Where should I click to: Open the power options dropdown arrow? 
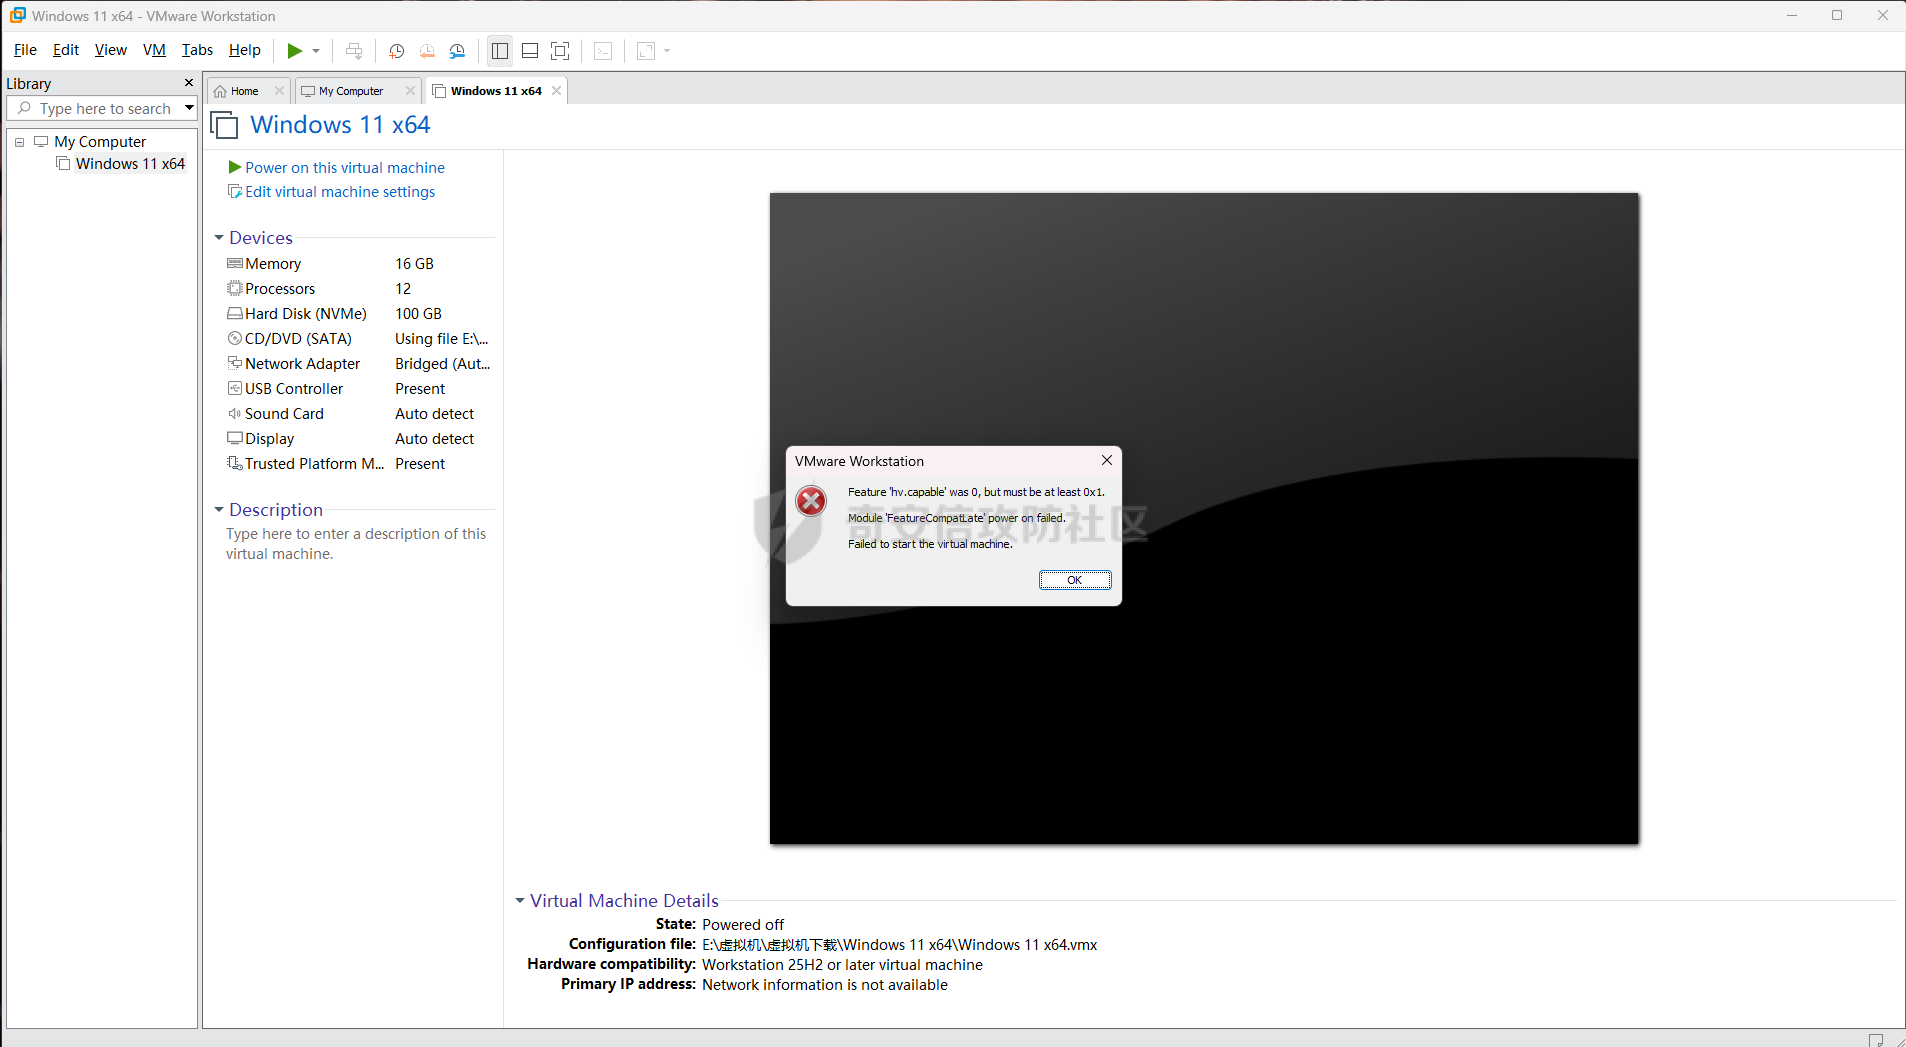(316, 51)
